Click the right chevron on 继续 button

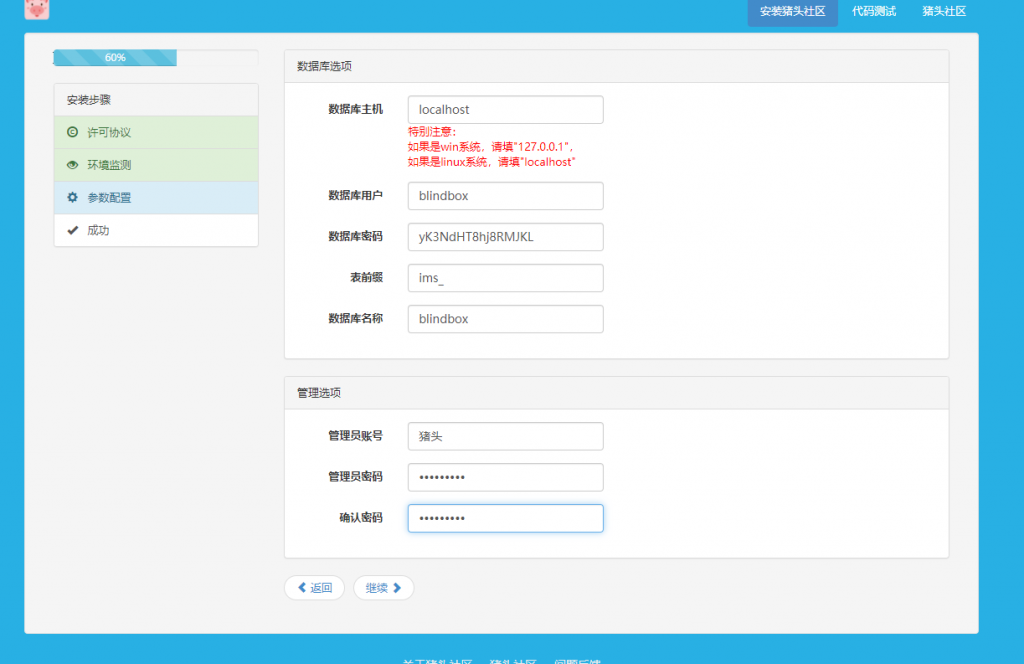(x=397, y=588)
